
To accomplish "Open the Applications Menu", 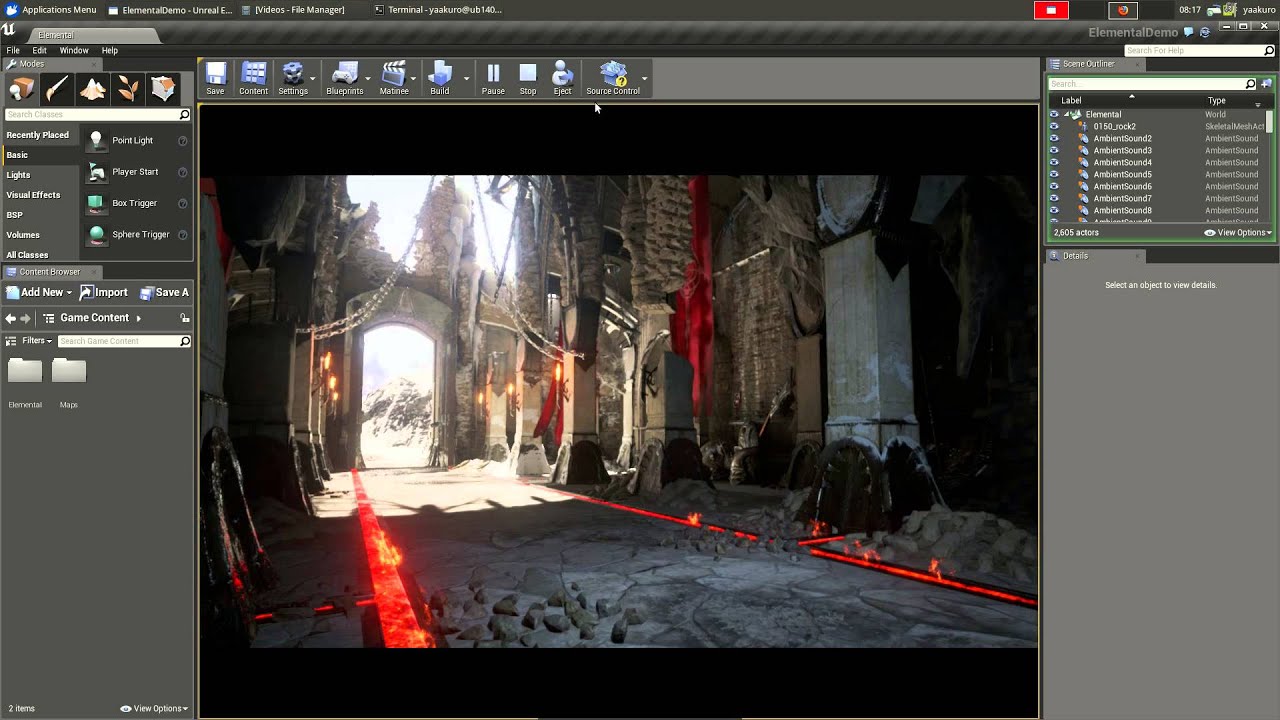I will (51, 10).
